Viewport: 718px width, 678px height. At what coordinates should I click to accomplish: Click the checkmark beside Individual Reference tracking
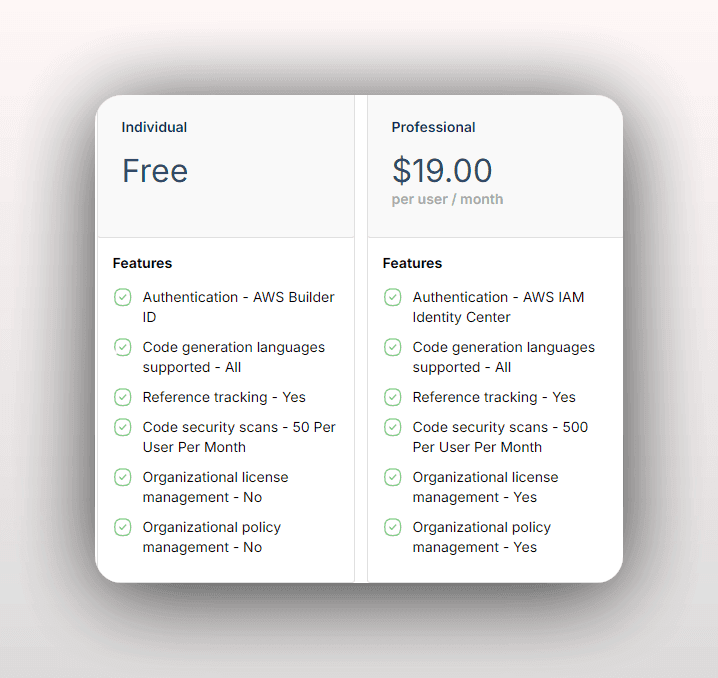coord(123,397)
